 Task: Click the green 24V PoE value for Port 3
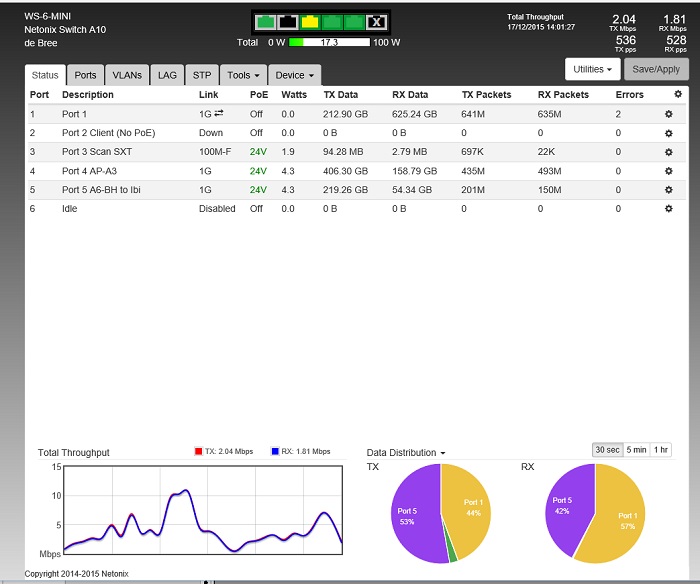coord(258,152)
